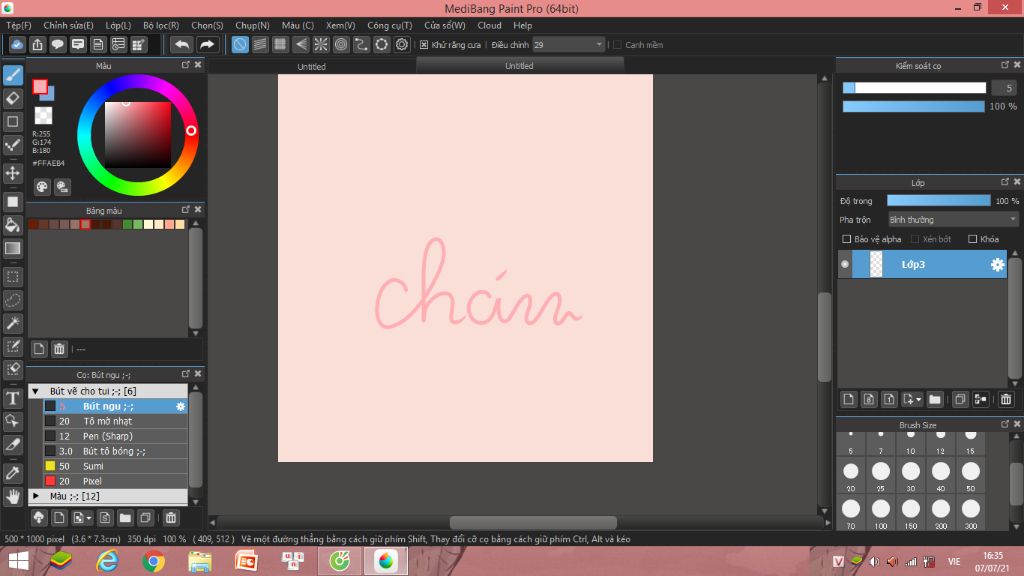Adjust Độ trong opacity slider
The image size is (1024, 576).
938,201
